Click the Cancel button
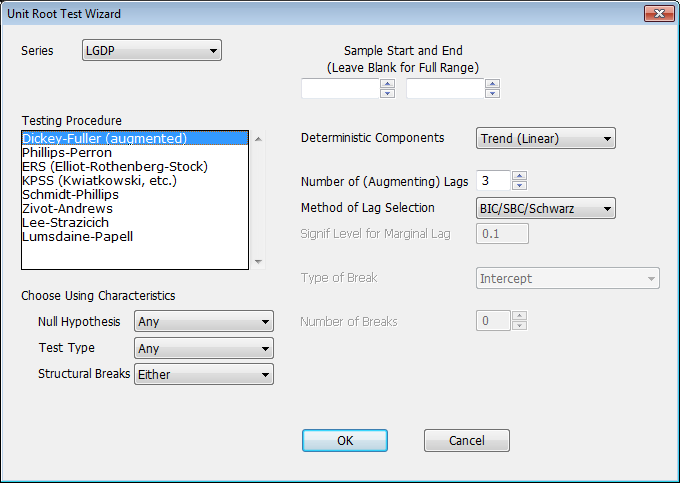Viewport: 680px width, 483px height. (467, 441)
